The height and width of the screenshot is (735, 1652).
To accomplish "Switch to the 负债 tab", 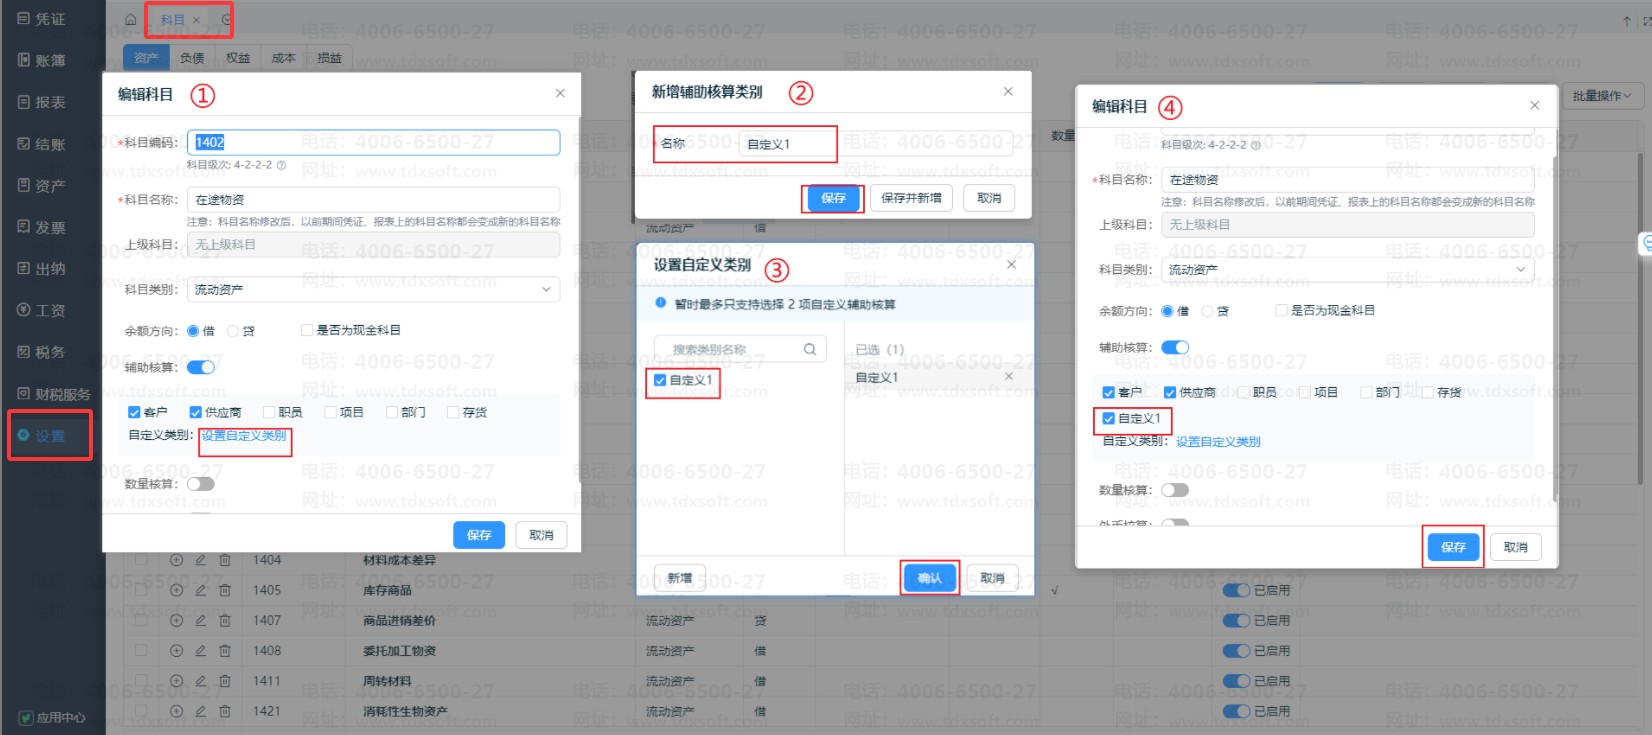I will point(192,58).
